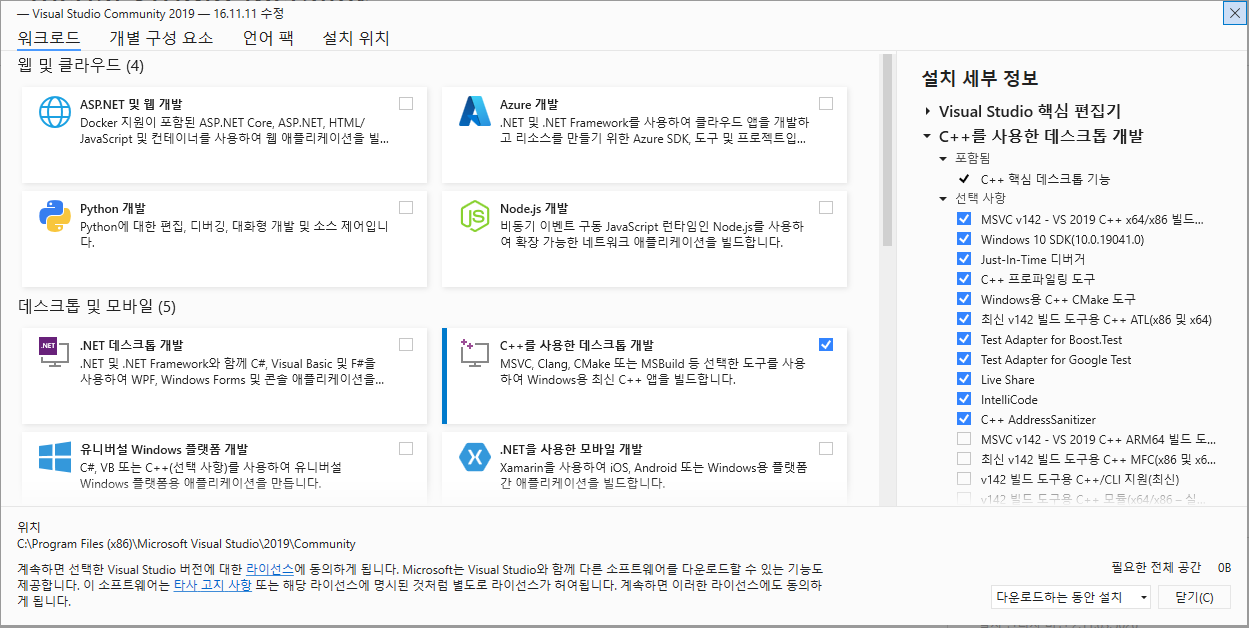Disable Test Adapter for Google Test
The image size is (1249, 628).
(x=964, y=359)
